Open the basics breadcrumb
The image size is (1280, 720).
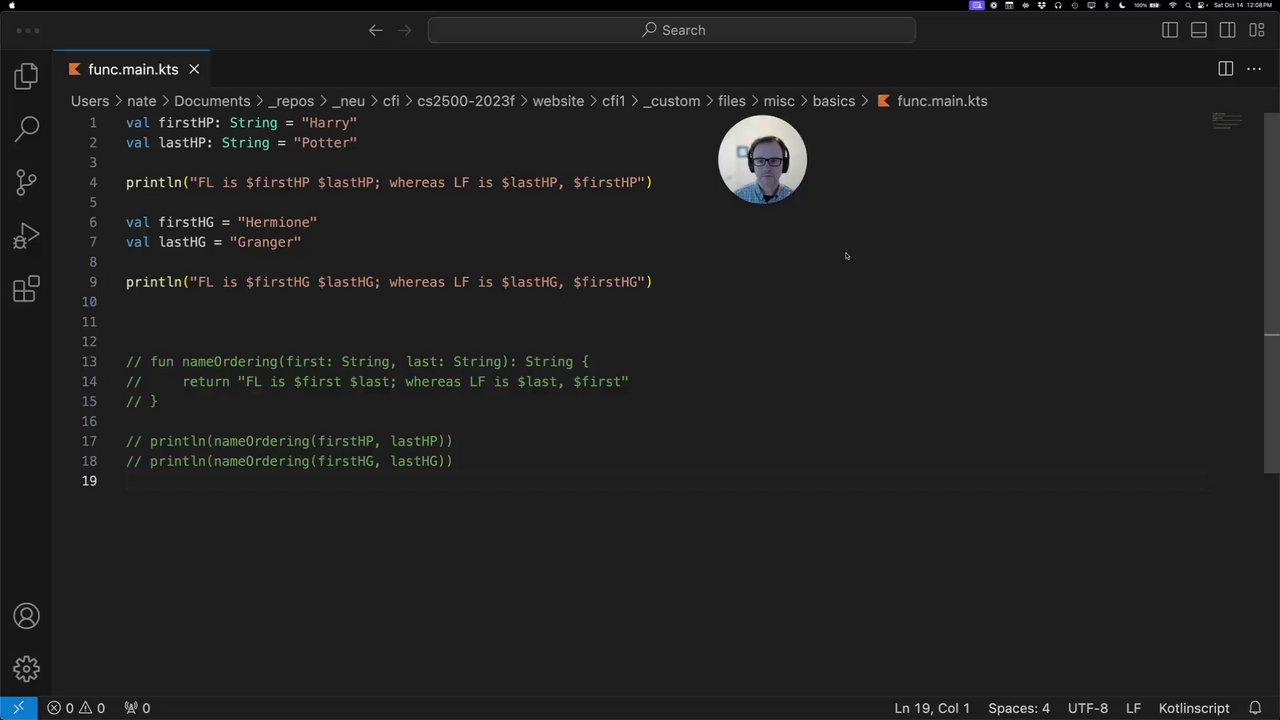[x=834, y=101]
